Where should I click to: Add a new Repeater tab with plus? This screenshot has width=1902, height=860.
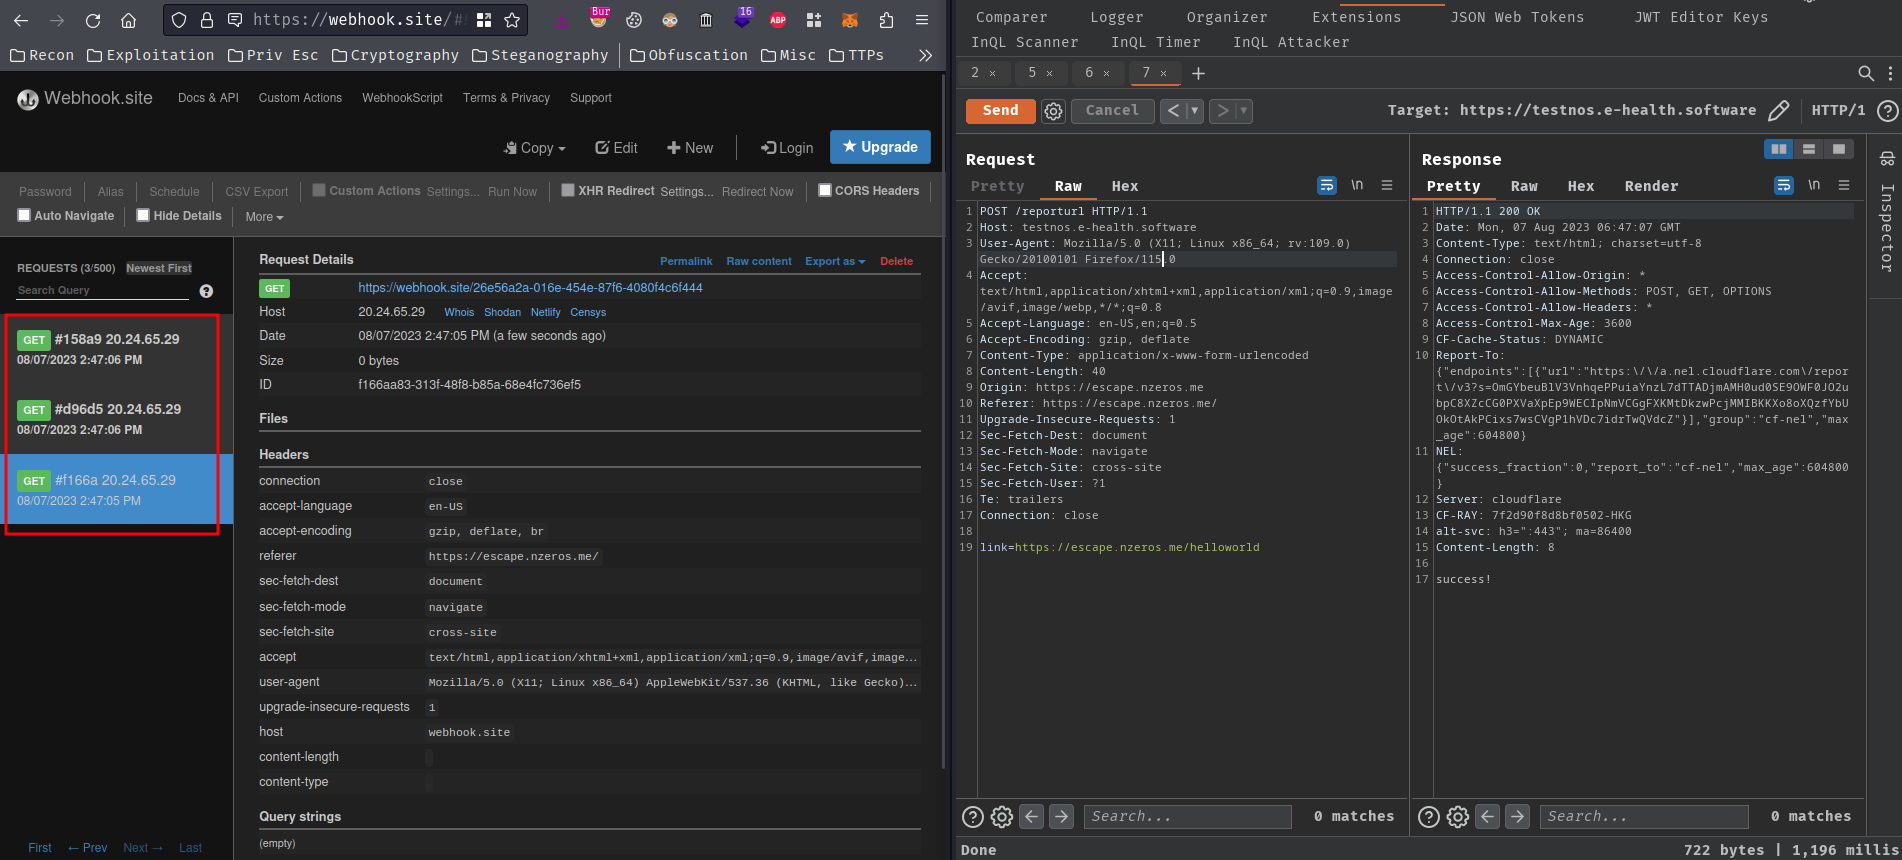1198,73
